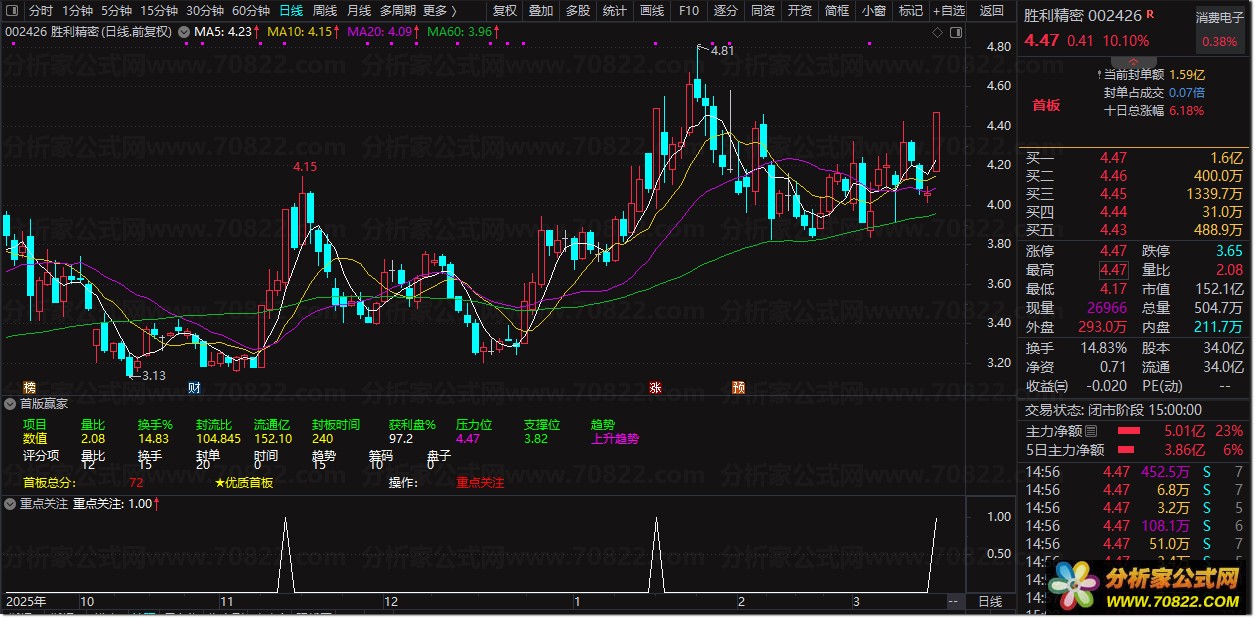Switch to the 分时 chart tab
This screenshot has width=1256, height=618.
coord(40,11)
